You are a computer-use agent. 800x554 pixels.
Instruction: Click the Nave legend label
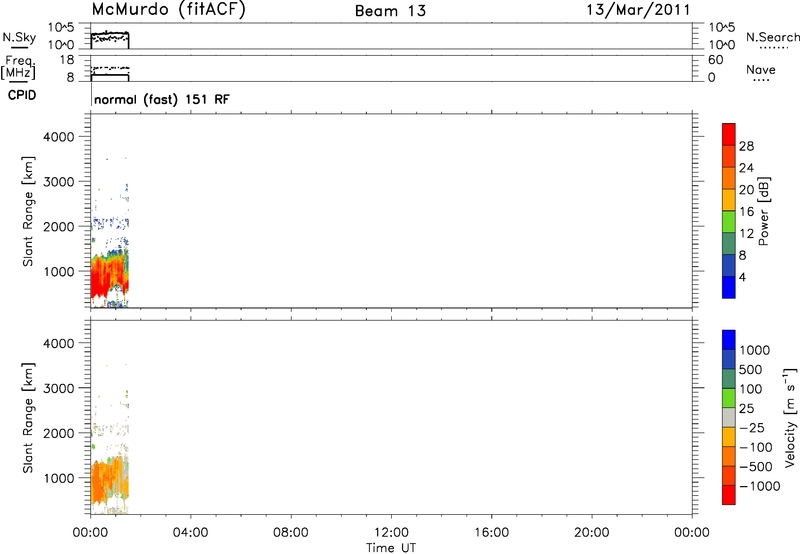761,70
